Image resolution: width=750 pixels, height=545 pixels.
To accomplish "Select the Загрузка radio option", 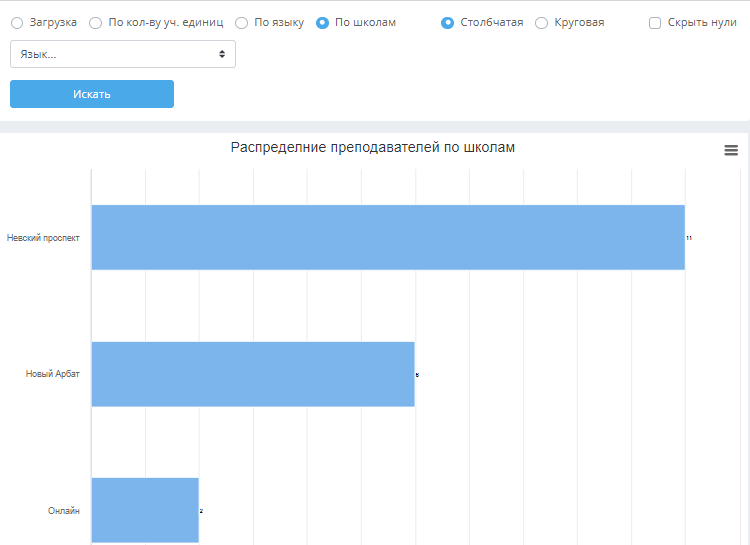I will coord(17,23).
